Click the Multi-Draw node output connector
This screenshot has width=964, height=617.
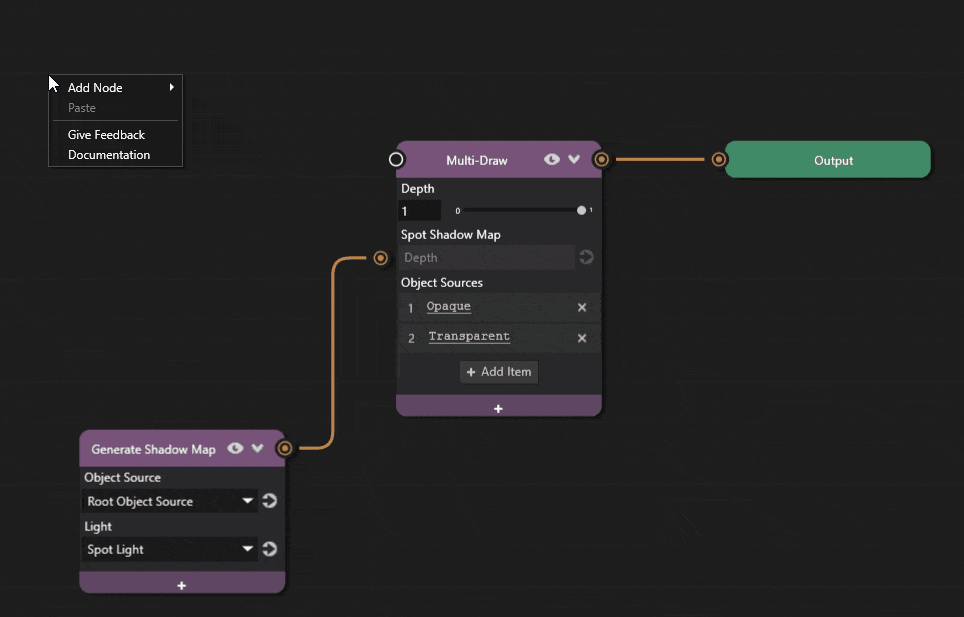point(601,159)
